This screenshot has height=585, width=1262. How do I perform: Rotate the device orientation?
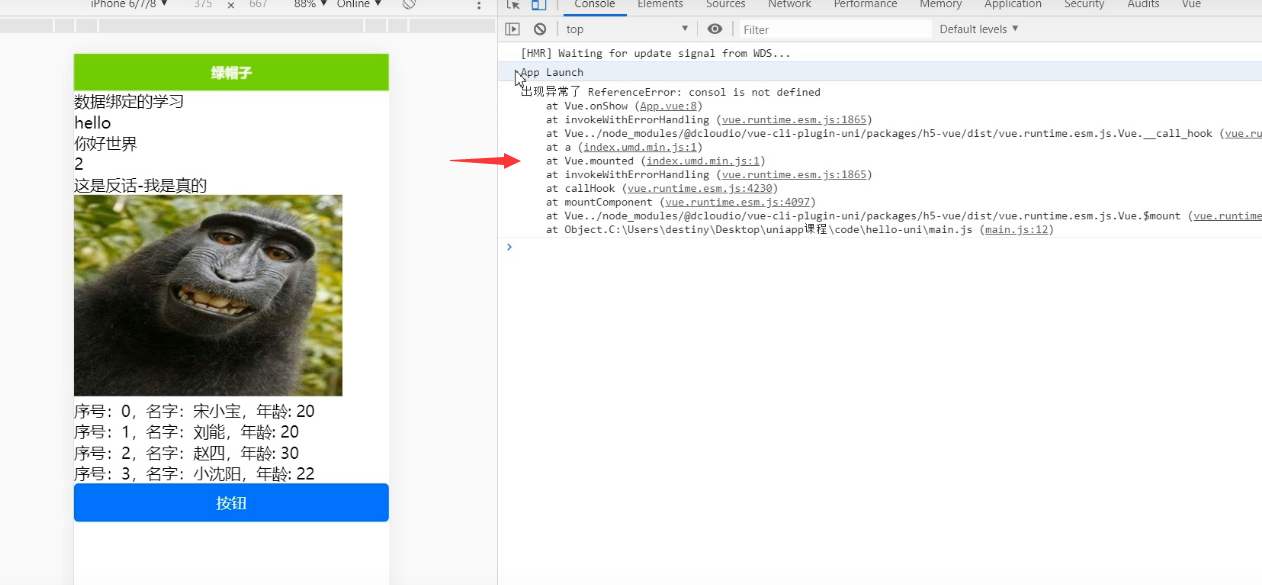pos(409,4)
